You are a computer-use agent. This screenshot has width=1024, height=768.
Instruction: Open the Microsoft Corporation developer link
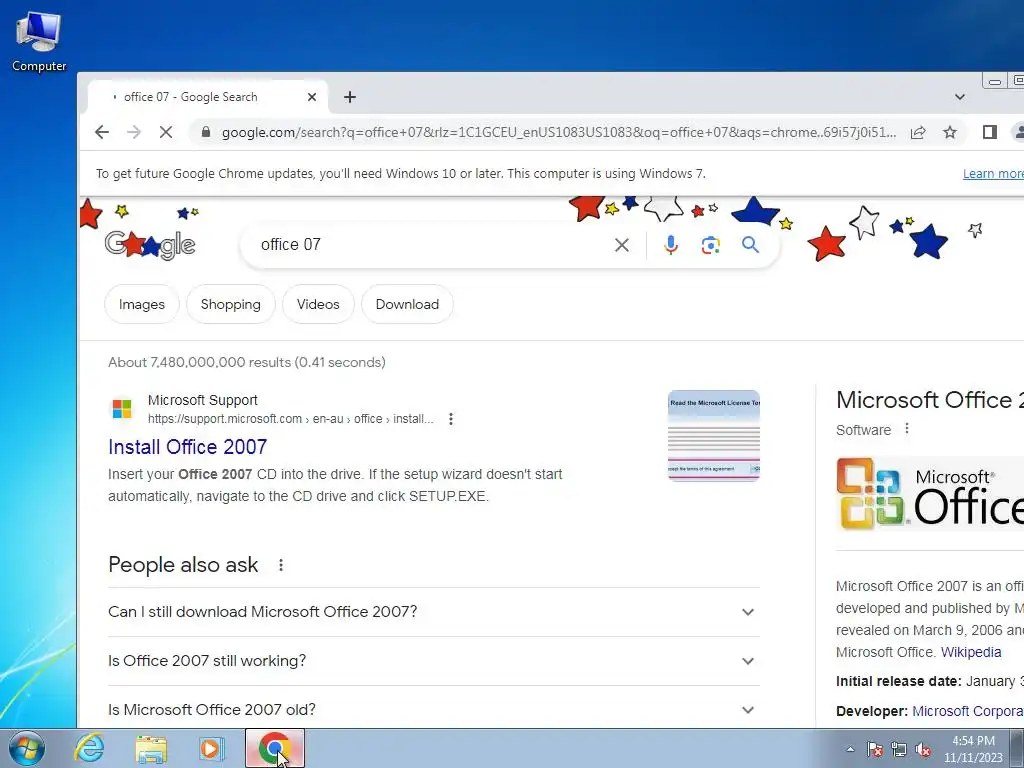click(x=968, y=711)
